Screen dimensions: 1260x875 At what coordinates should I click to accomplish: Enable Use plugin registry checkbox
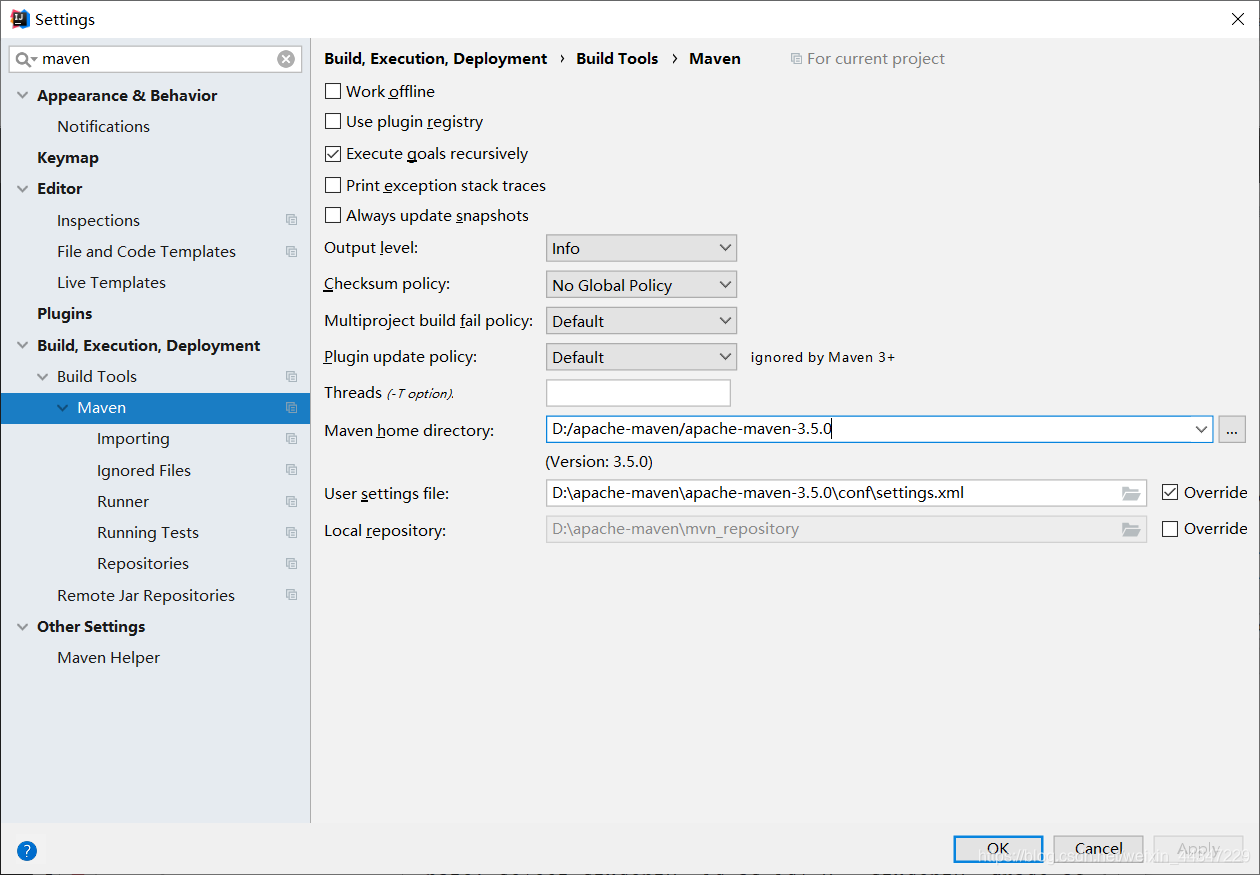(333, 121)
